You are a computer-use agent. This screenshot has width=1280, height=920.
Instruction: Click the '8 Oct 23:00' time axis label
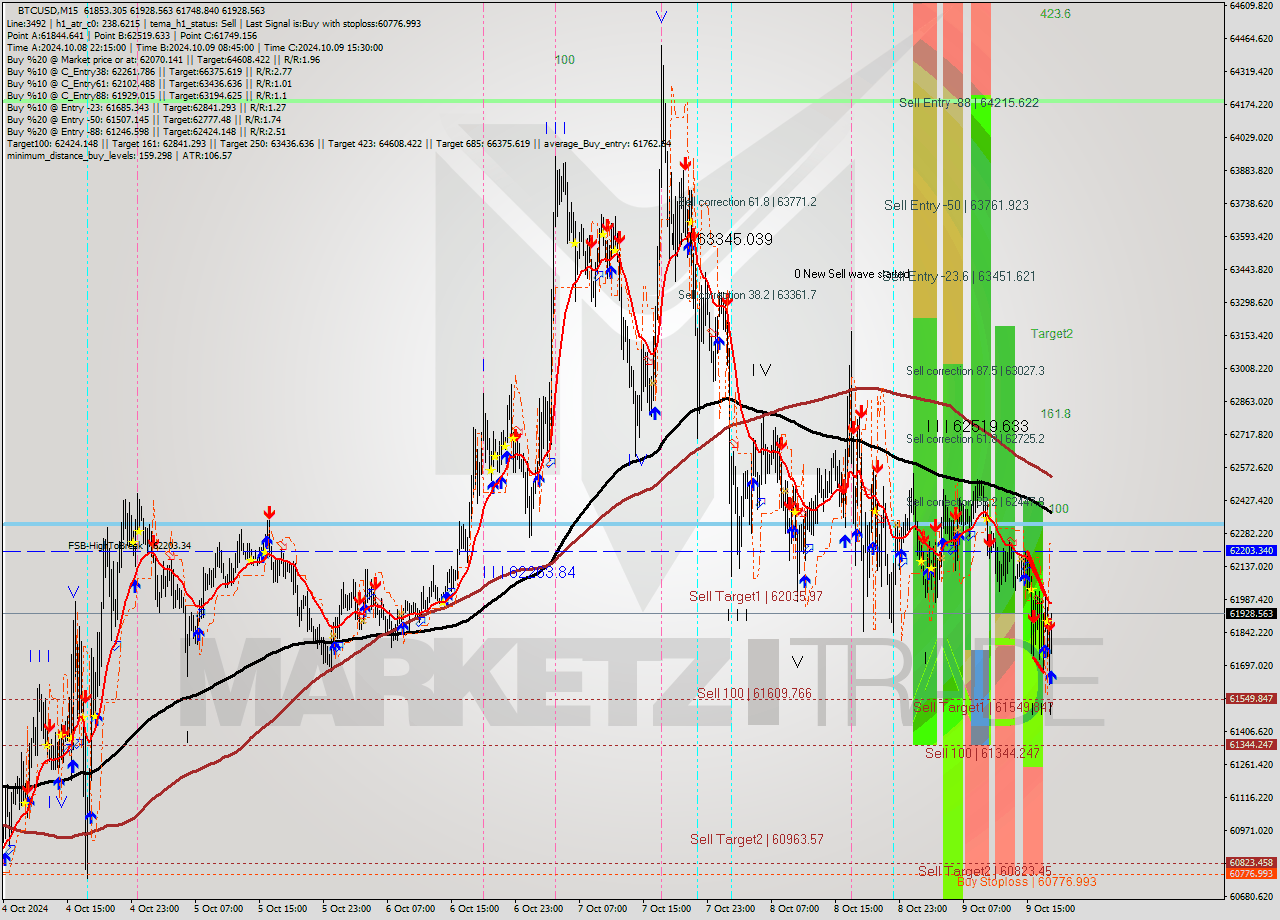pyautogui.click(x=922, y=909)
